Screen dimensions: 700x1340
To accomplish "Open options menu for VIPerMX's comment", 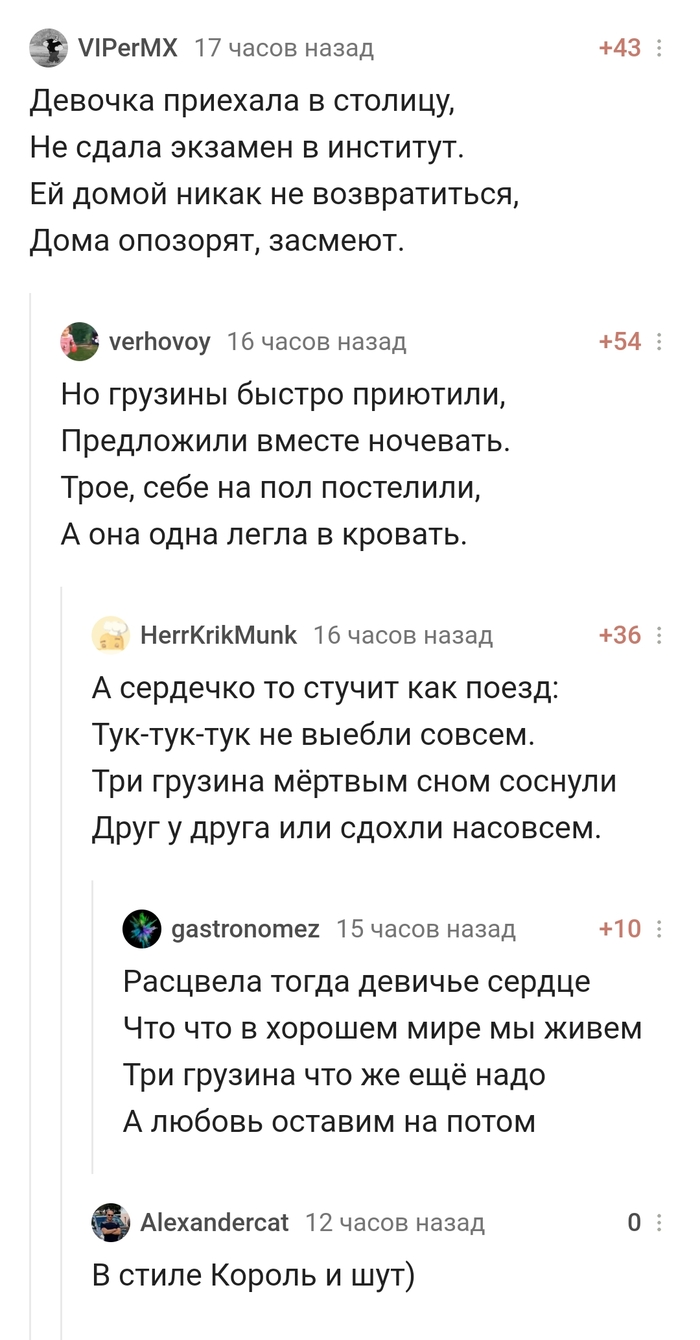I will 660,48.
